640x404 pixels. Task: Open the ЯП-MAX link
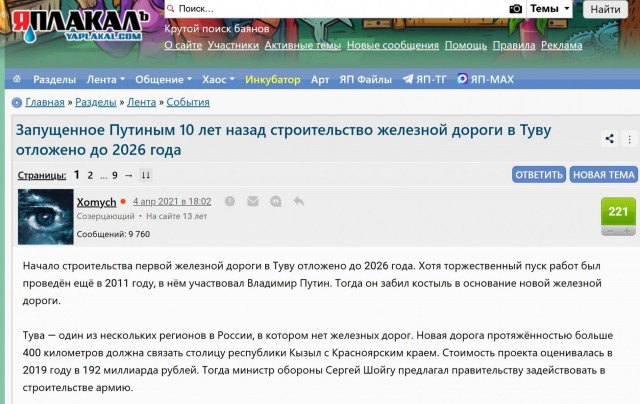coord(485,79)
